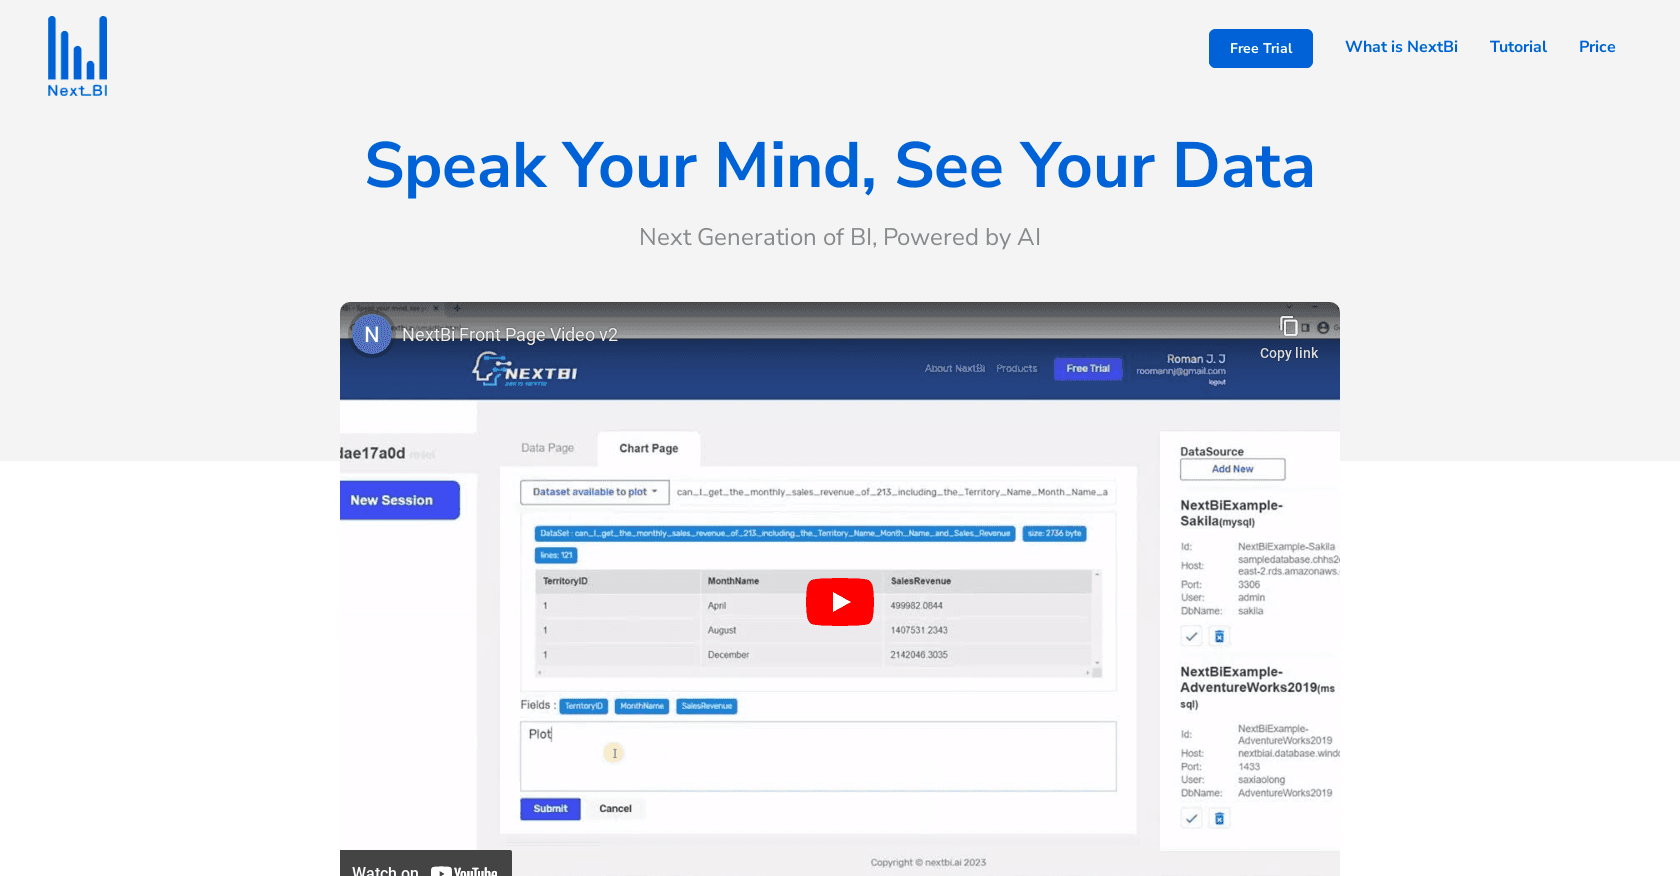Click the MonthName field tag in the preview
The height and width of the screenshot is (876, 1680).
tap(641, 706)
